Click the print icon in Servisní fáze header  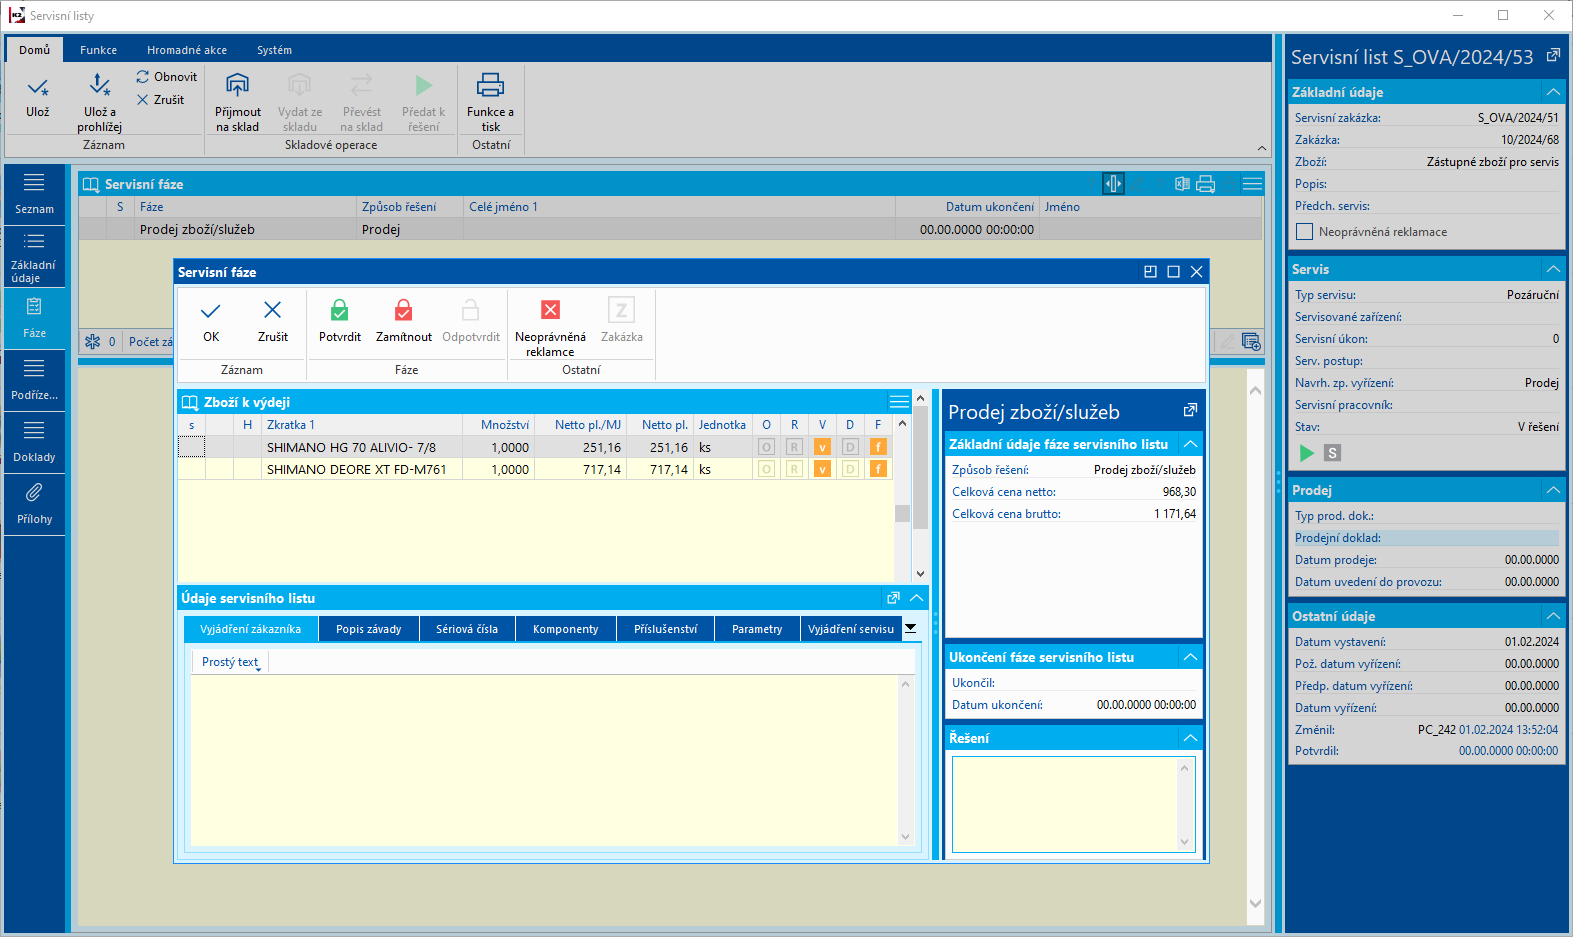click(x=1205, y=184)
